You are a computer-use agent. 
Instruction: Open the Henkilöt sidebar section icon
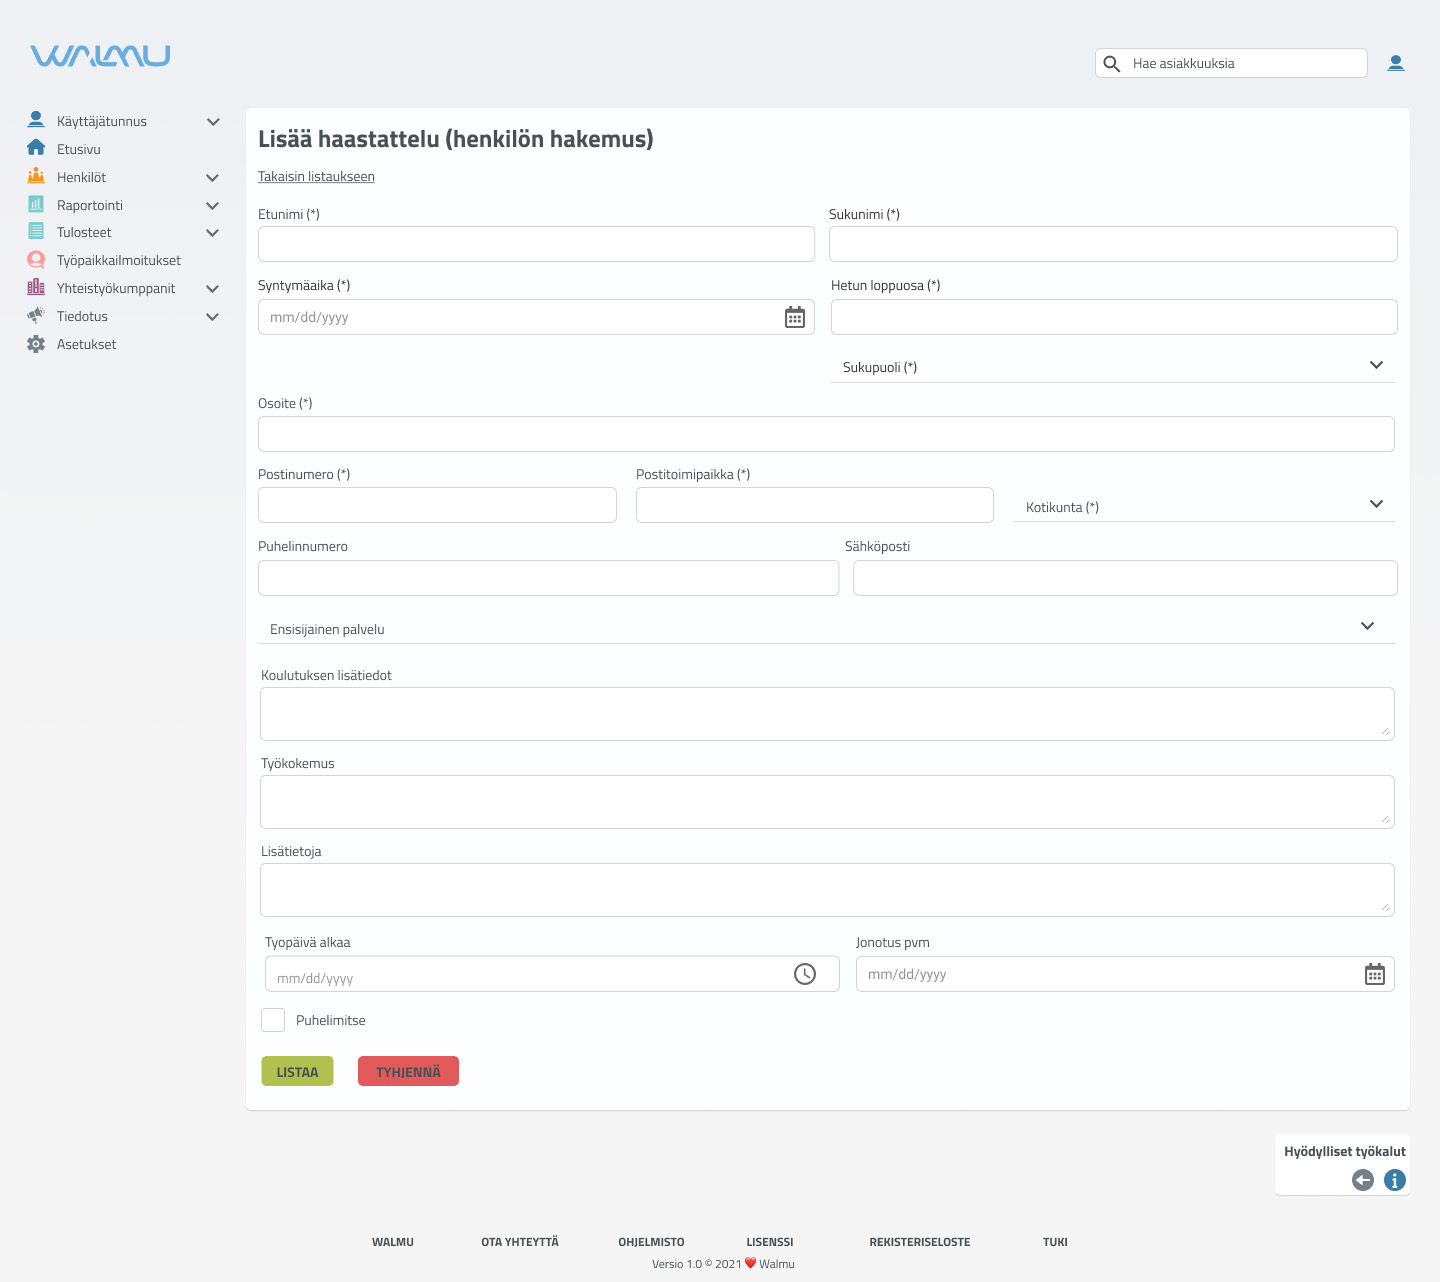(36, 177)
